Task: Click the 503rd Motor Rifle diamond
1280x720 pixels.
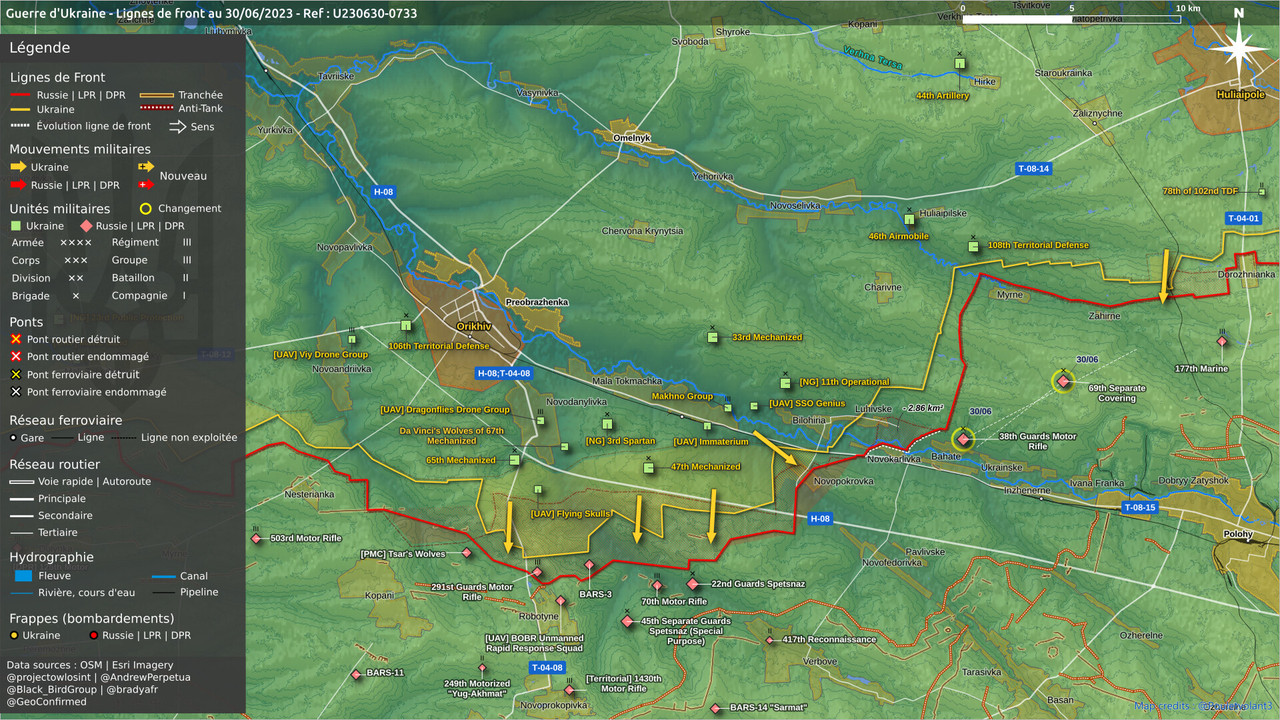Action: click(x=256, y=538)
